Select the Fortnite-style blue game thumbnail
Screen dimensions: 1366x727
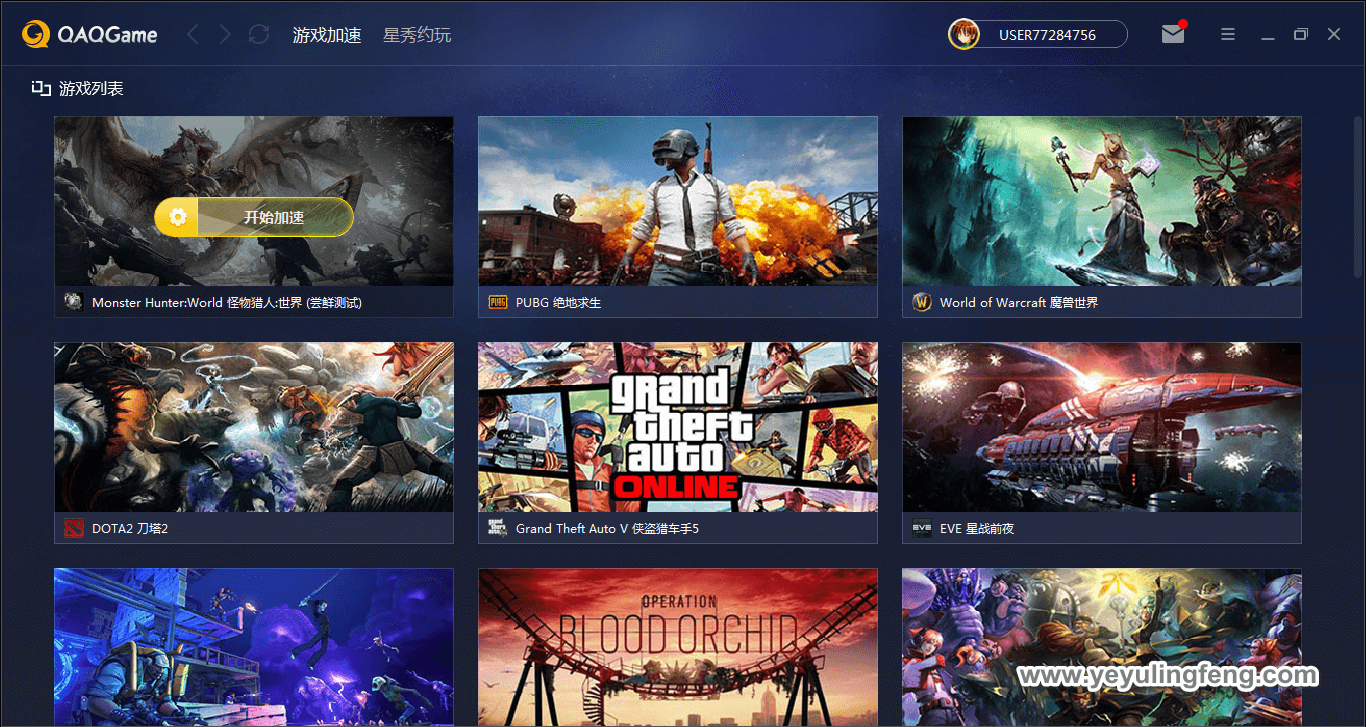(254, 648)
